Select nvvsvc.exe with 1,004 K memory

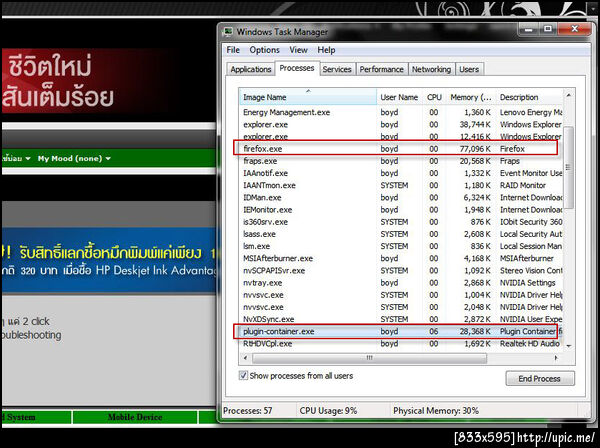(x=401, y=295)
